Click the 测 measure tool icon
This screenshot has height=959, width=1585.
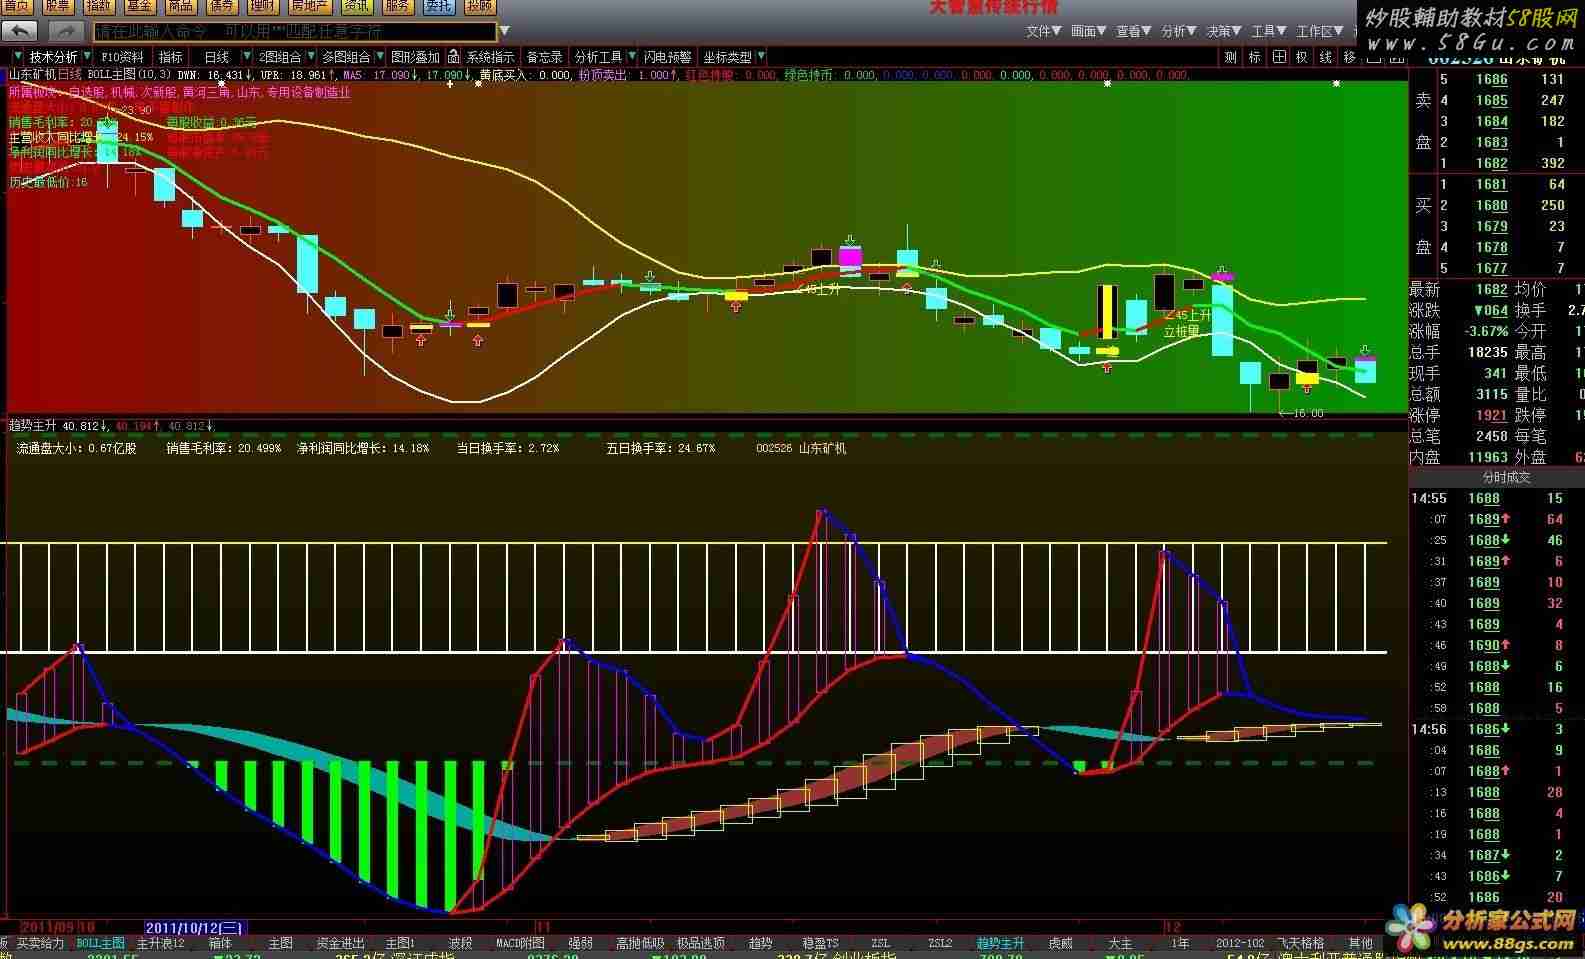click(x=1231, y=57)
